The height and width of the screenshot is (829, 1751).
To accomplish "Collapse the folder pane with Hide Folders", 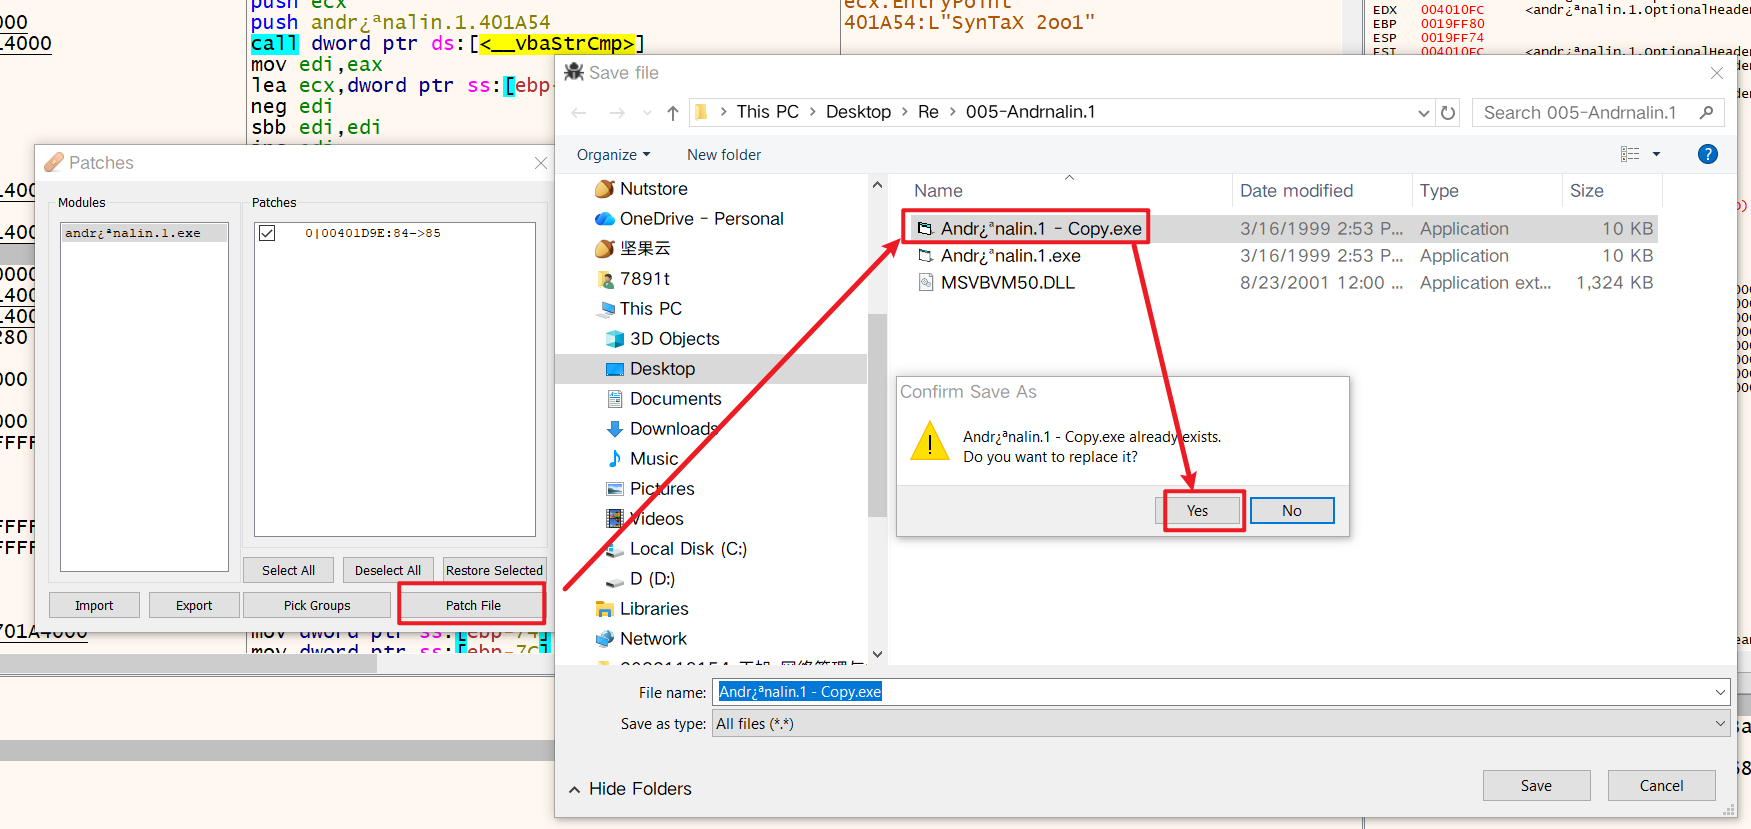I will pos(630,789).
